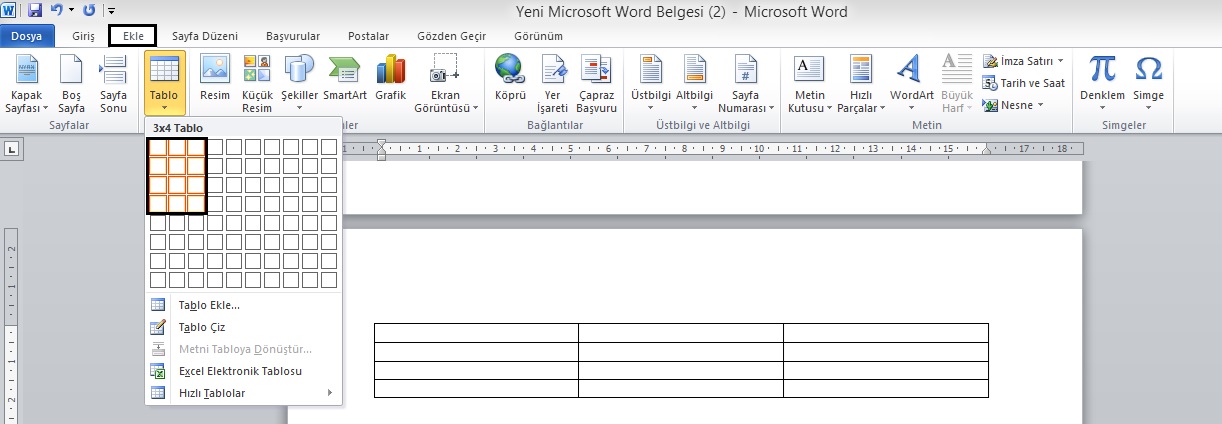Choose Tablo Çiz menu entry
The width and height of the screenshot is (1222, 424).
244,327
